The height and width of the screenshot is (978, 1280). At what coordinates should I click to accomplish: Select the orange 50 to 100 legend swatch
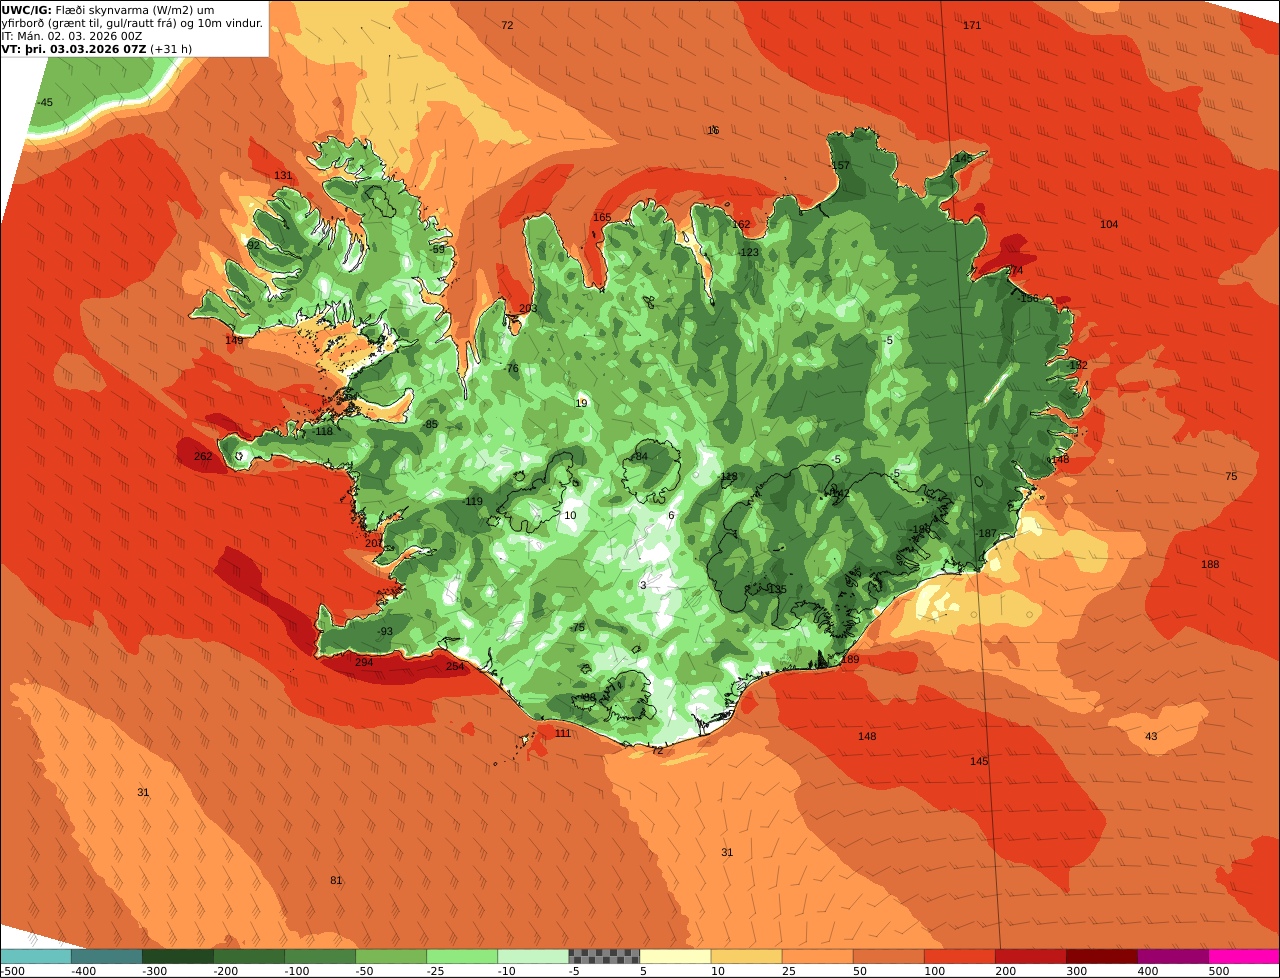(x=888, y=956)
